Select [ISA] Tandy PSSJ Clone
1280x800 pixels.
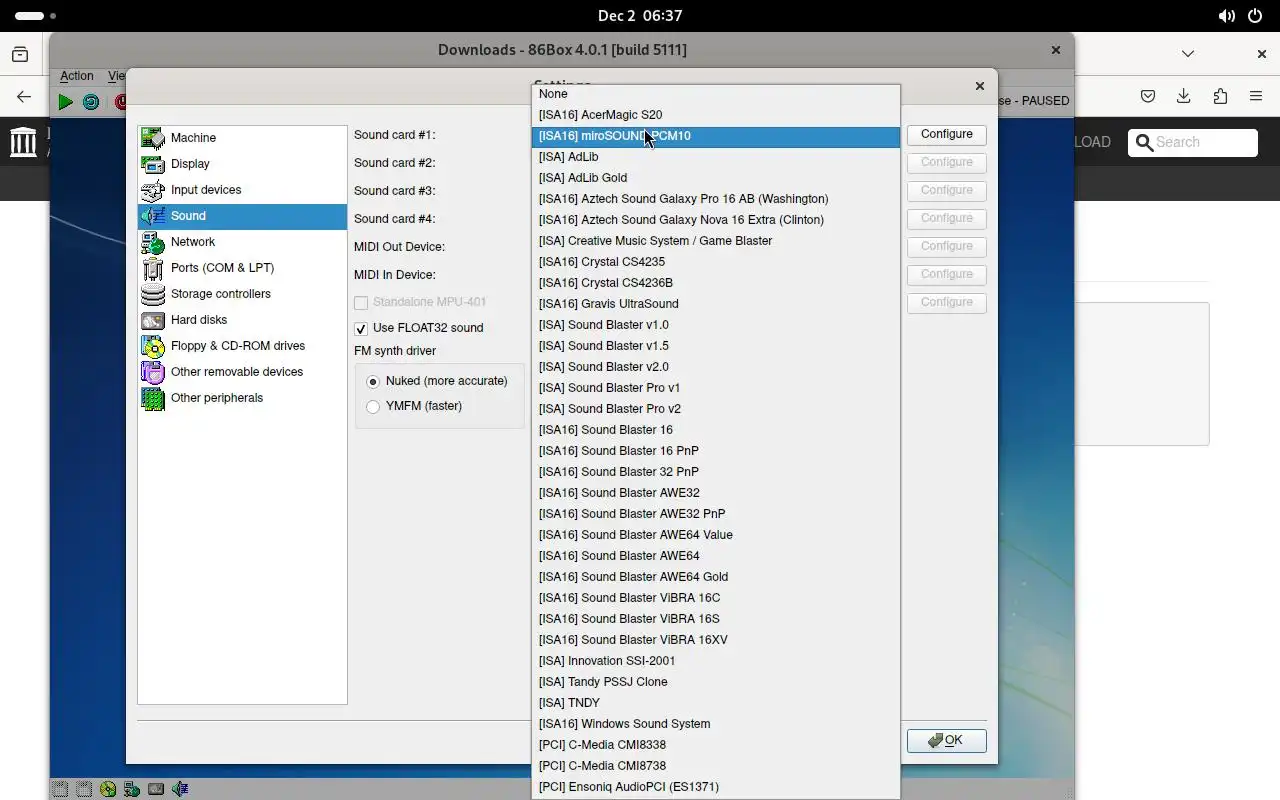pyautogui.click(x=716, y=682)
